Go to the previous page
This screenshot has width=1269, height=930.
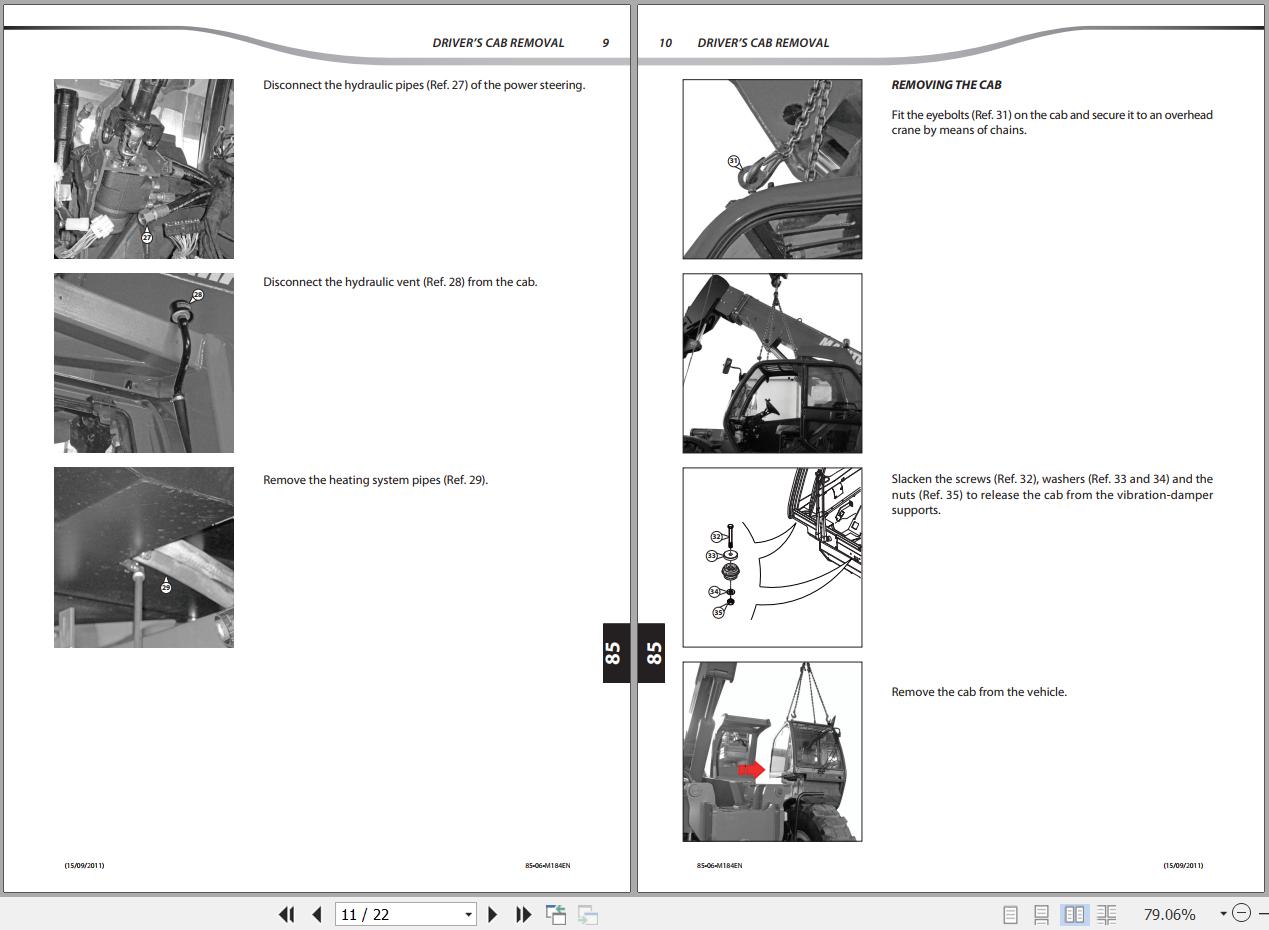coord(317,914)
